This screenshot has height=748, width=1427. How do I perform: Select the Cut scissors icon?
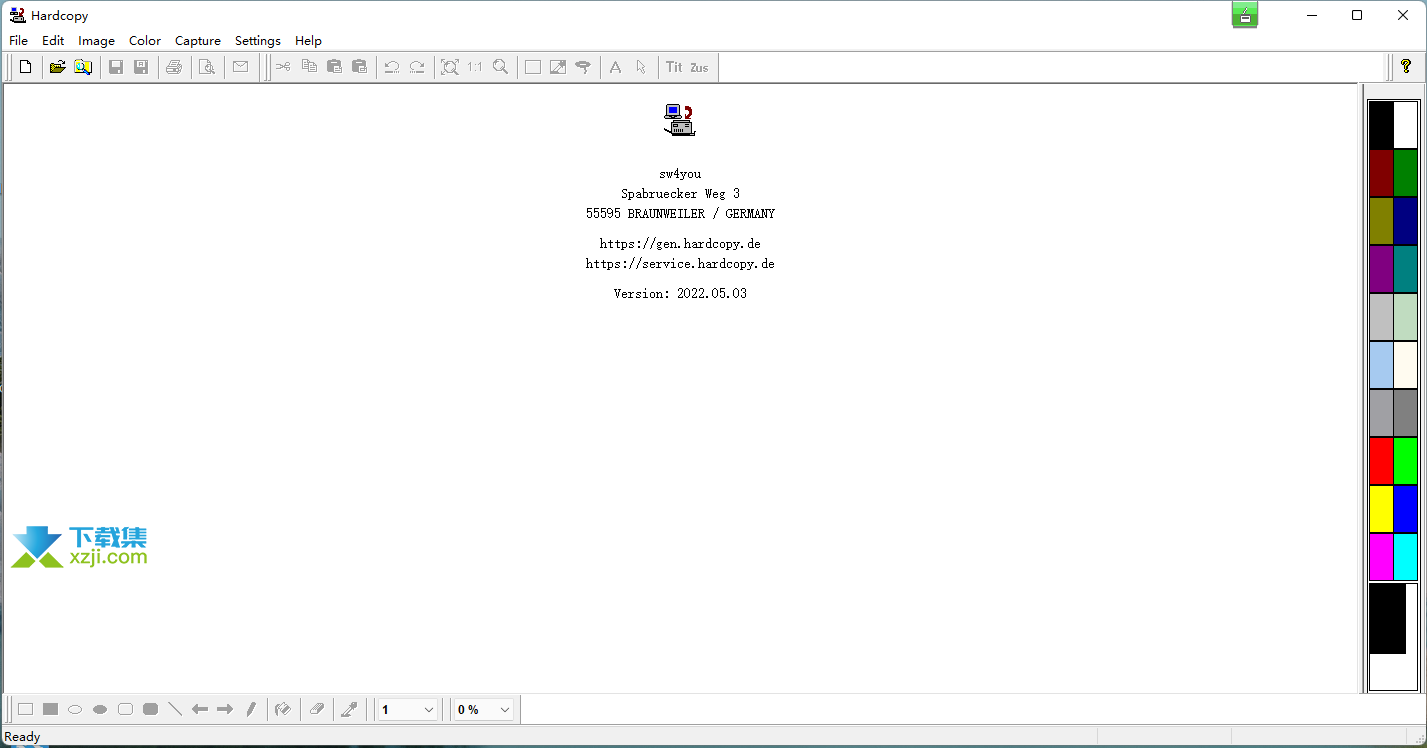(283, 67)
